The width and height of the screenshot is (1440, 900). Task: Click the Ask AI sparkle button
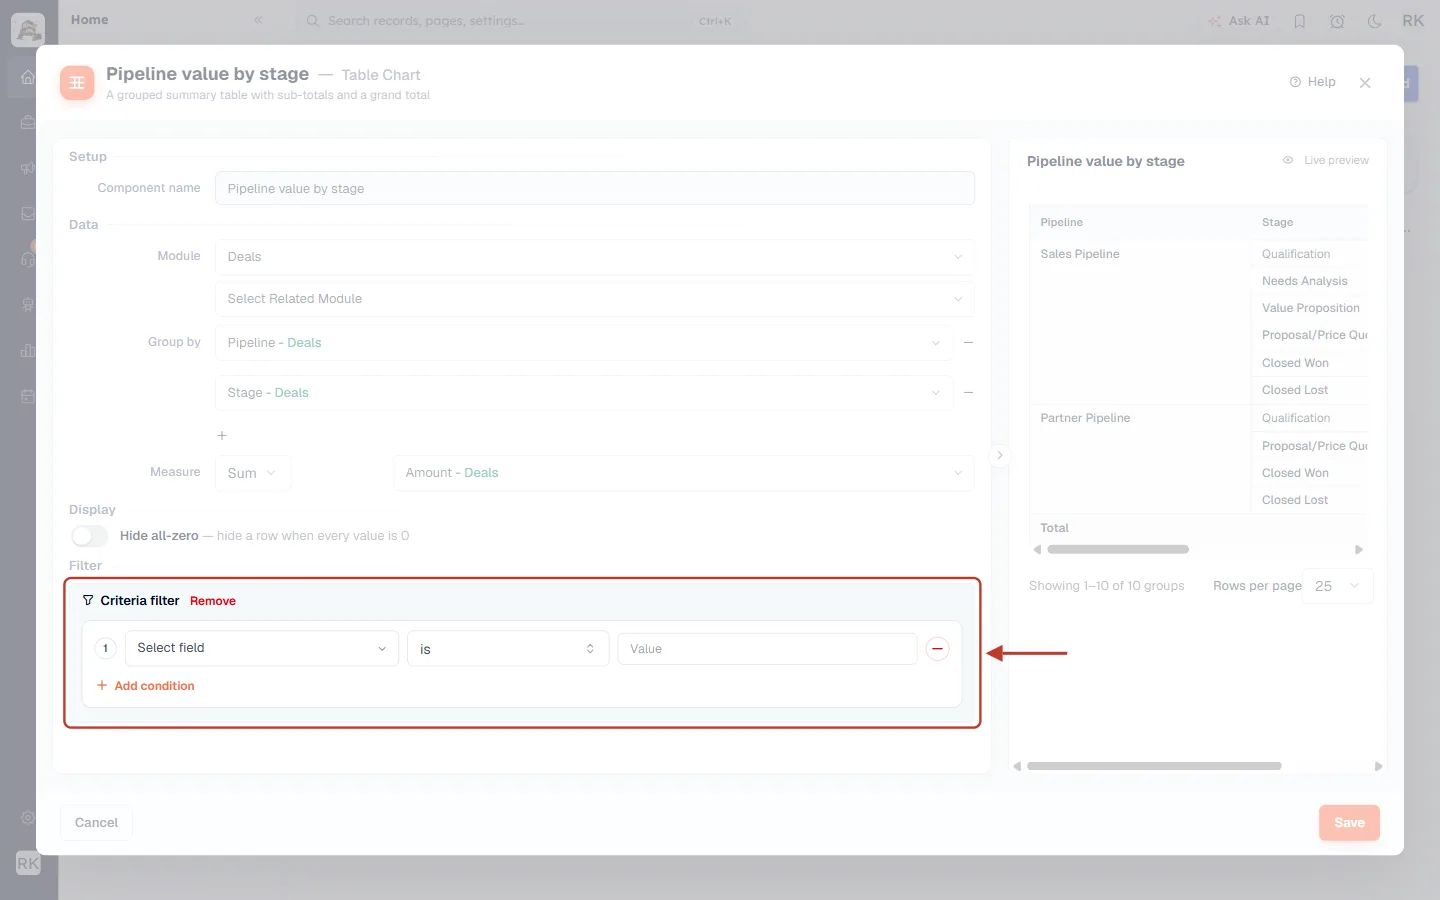[1239, 21]
